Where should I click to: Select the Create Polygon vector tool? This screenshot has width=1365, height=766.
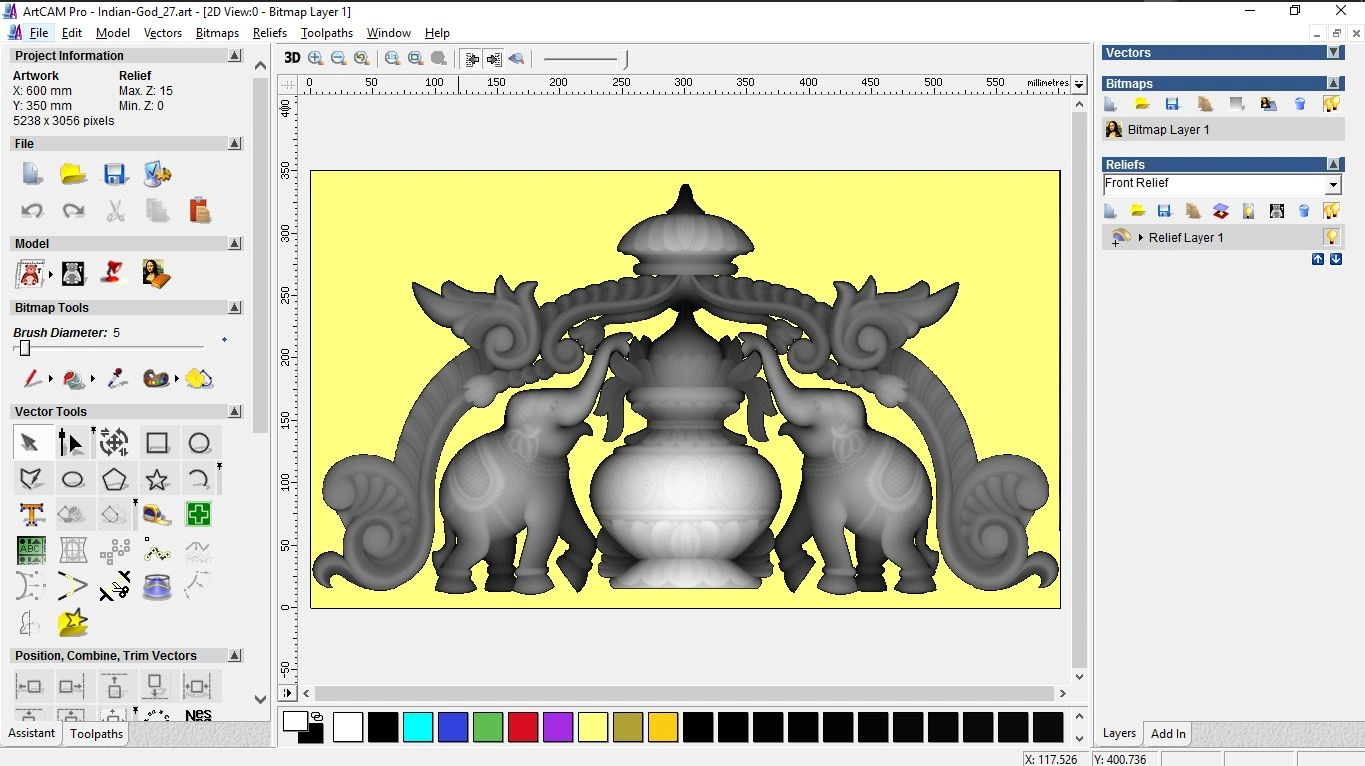(x=114, y=479)
